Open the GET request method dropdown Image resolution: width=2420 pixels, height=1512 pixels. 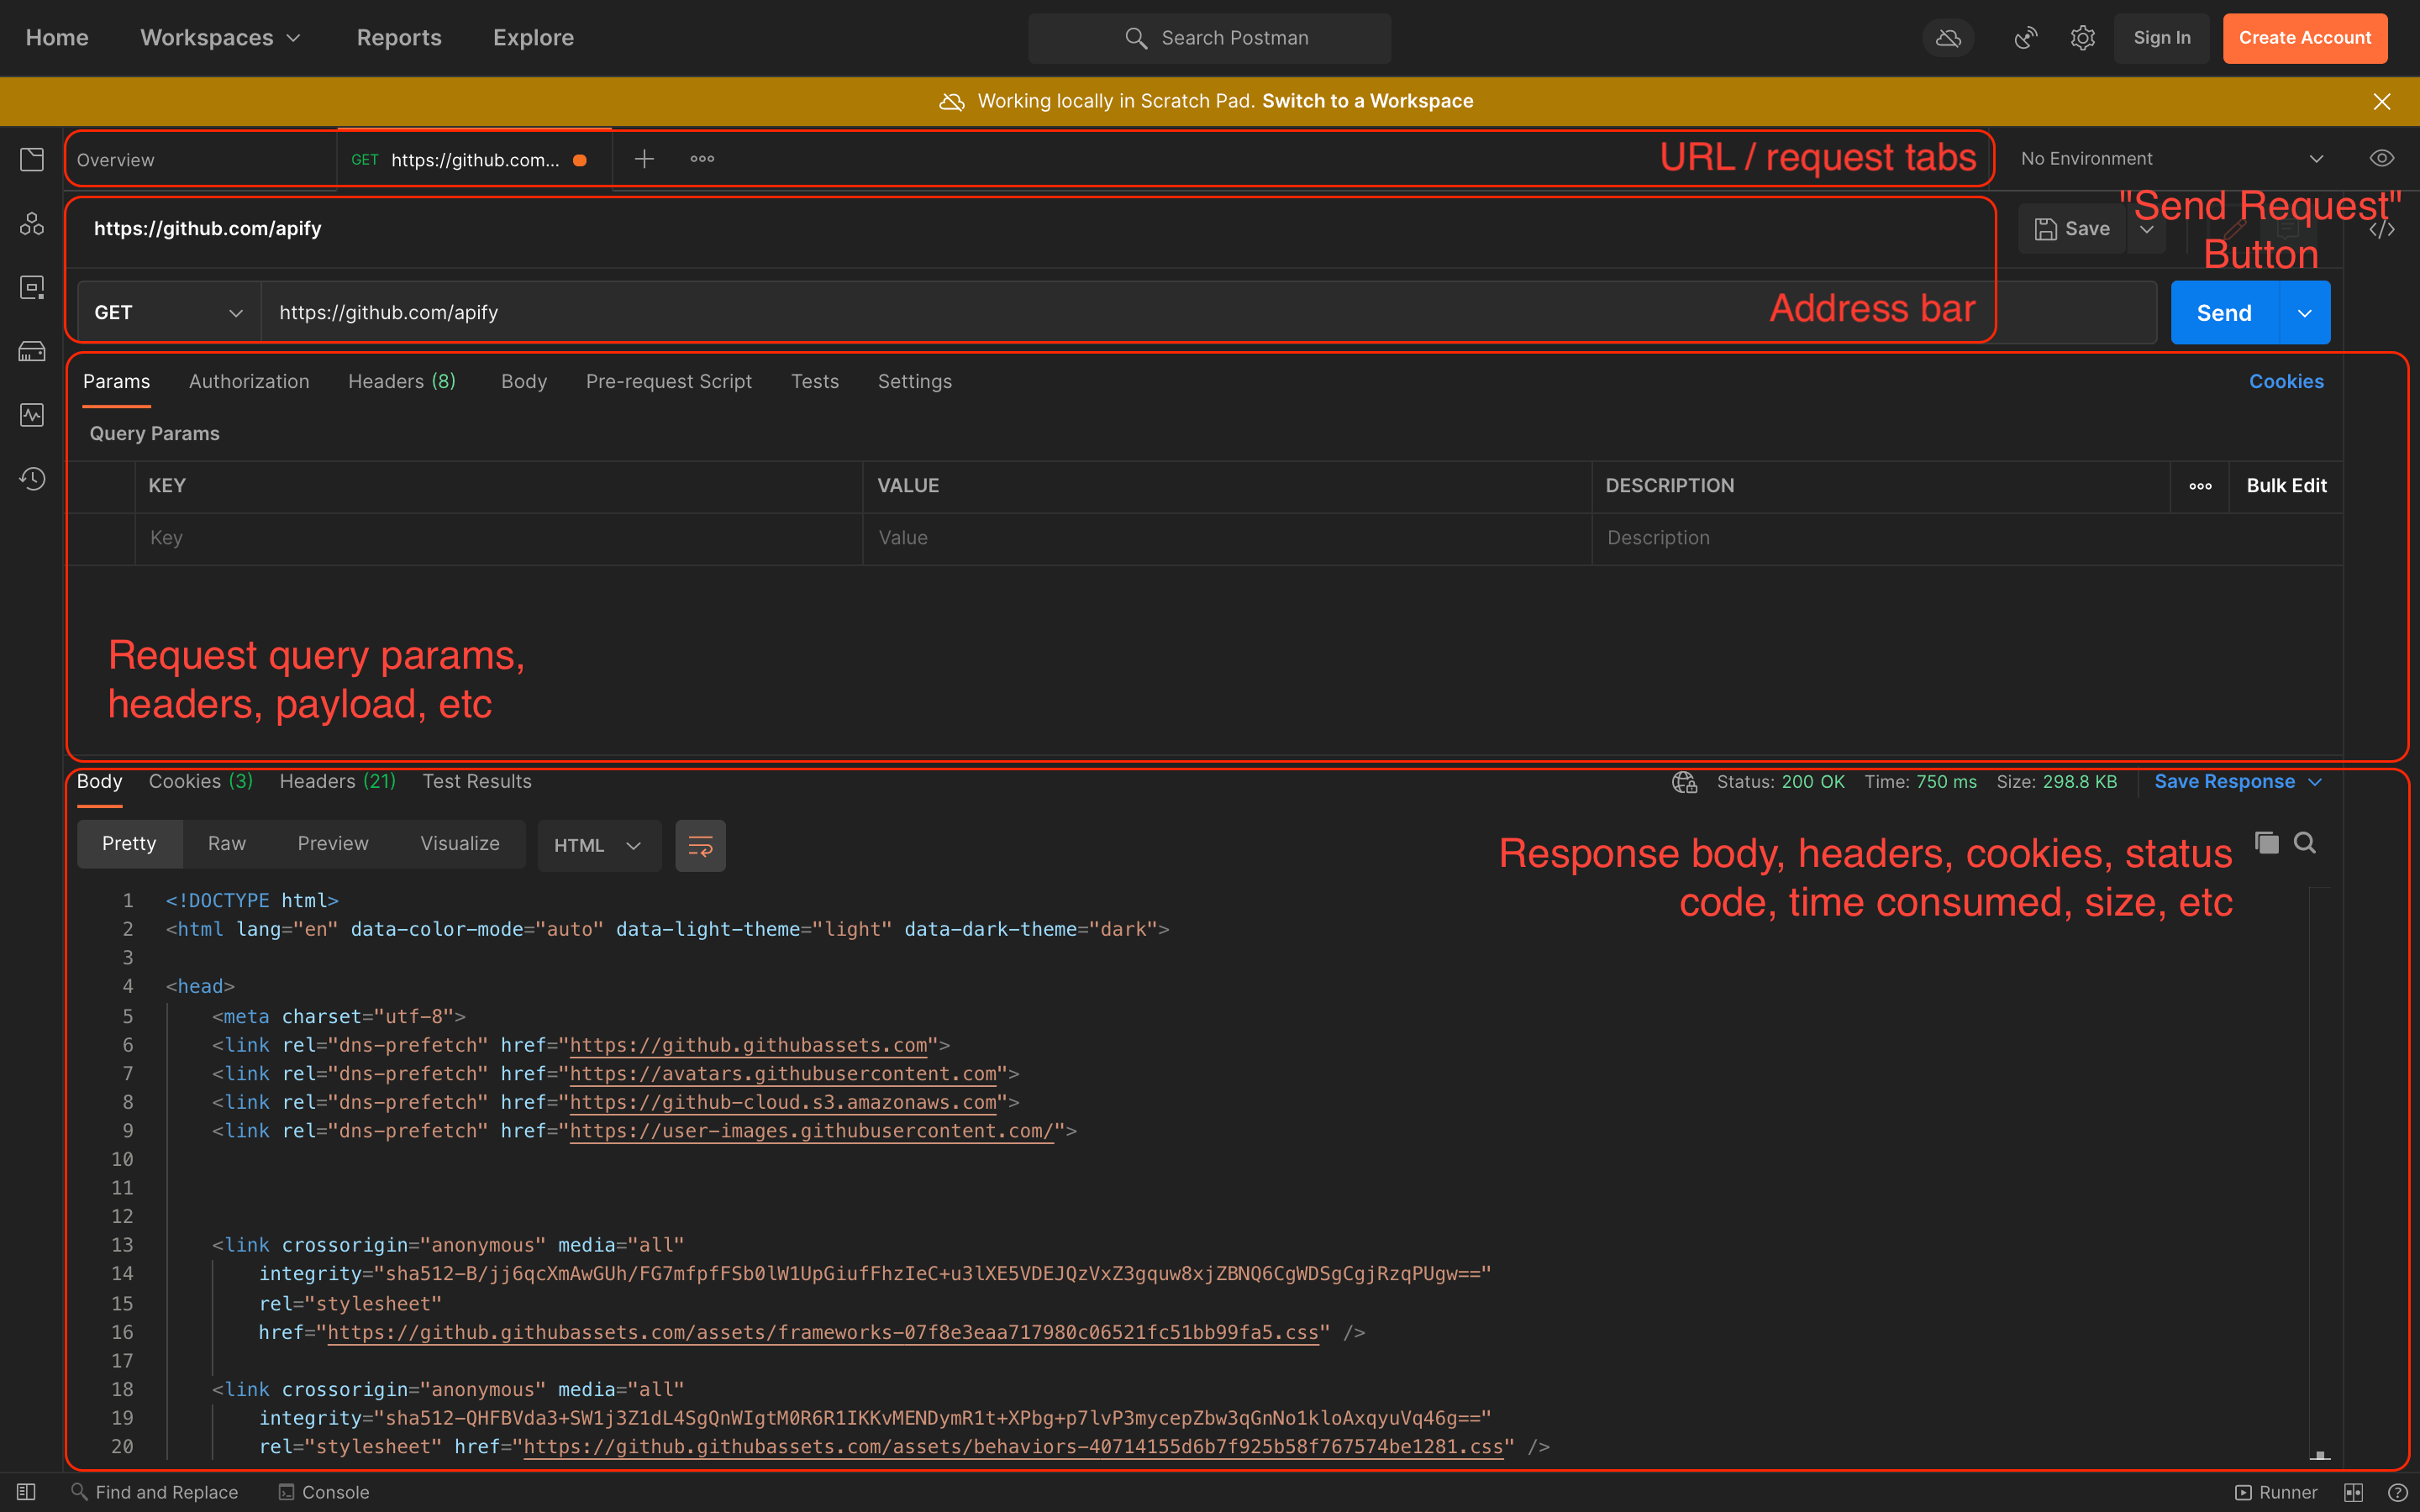(166, 312)
